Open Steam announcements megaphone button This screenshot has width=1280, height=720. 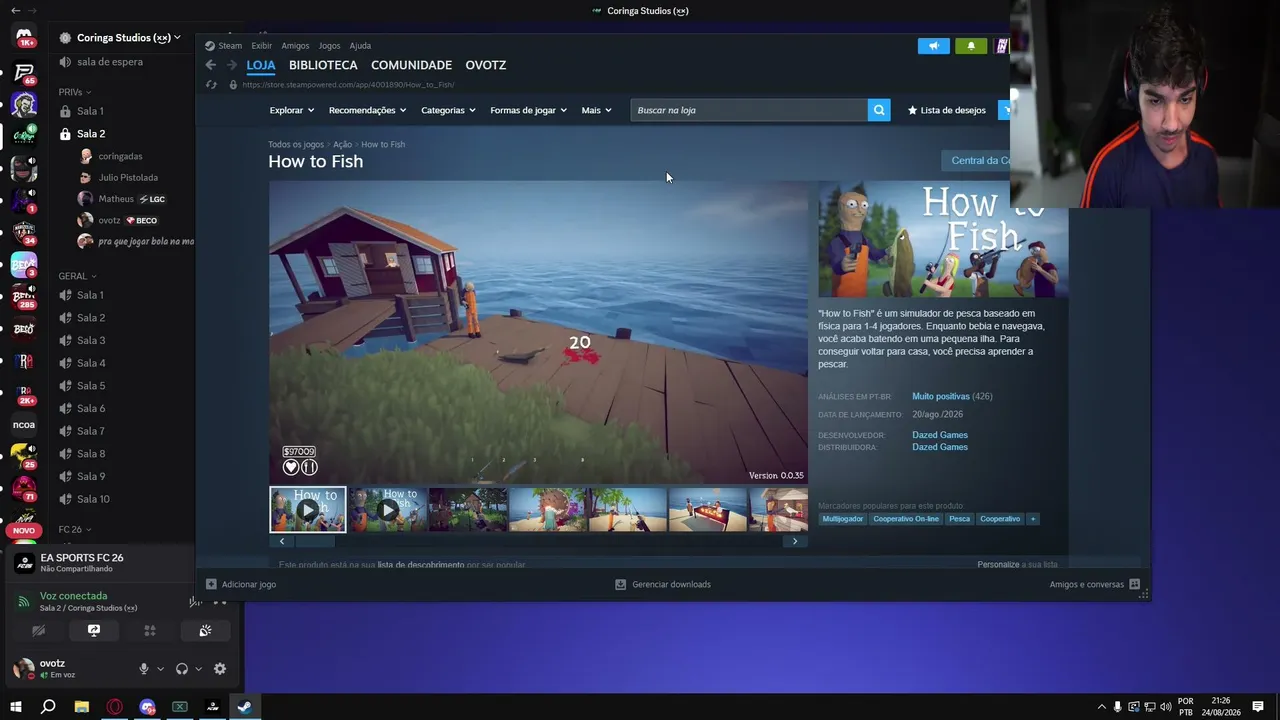934,46
